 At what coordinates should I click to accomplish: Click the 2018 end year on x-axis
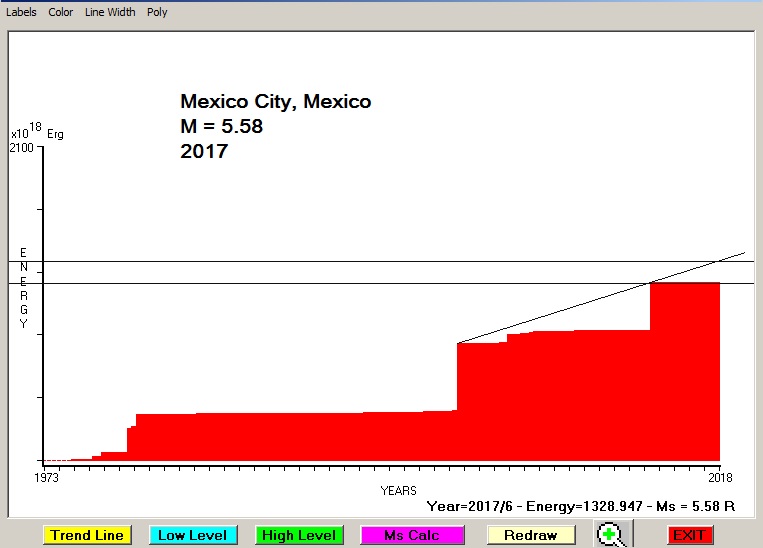click(720, 476)
